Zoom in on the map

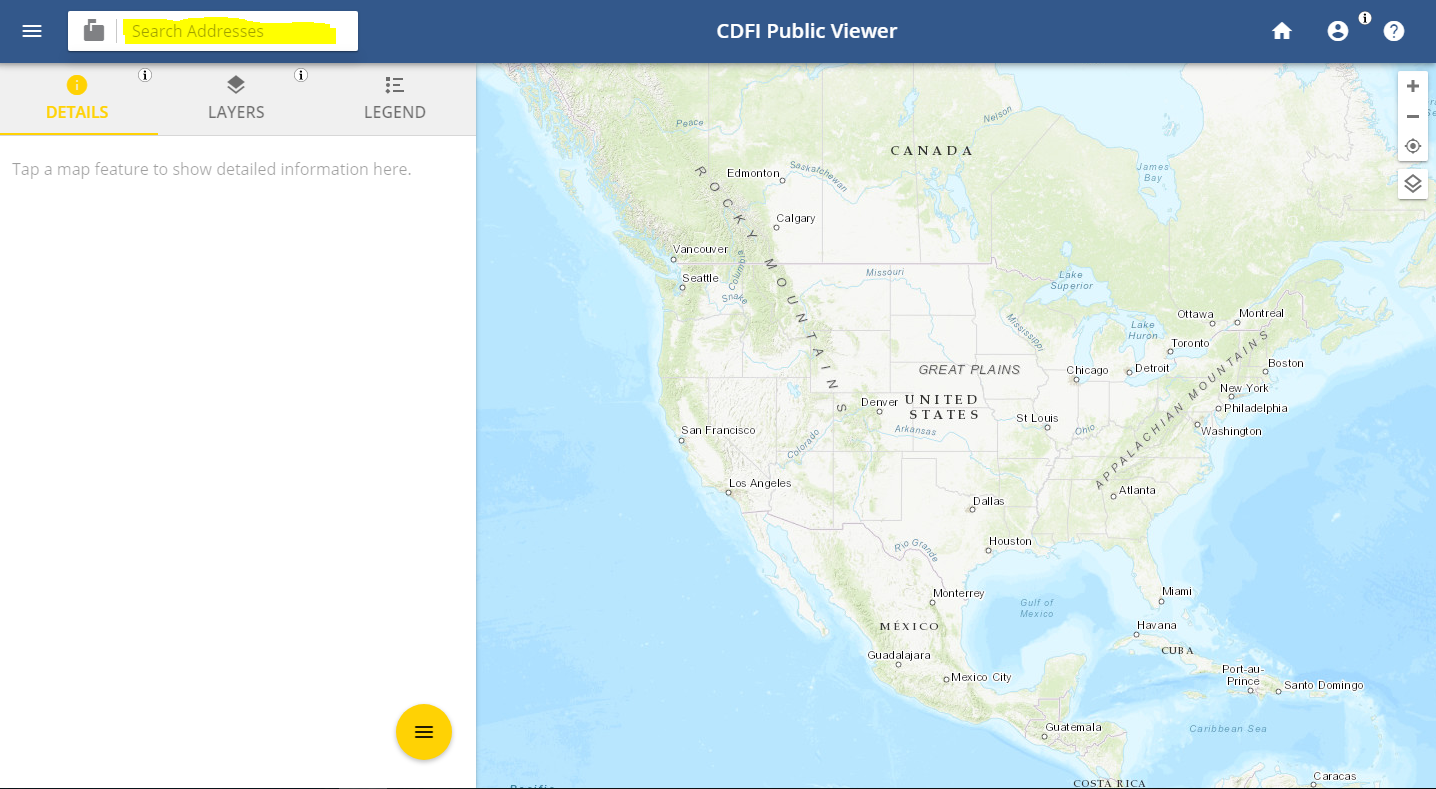click(x=1413, y=86)
